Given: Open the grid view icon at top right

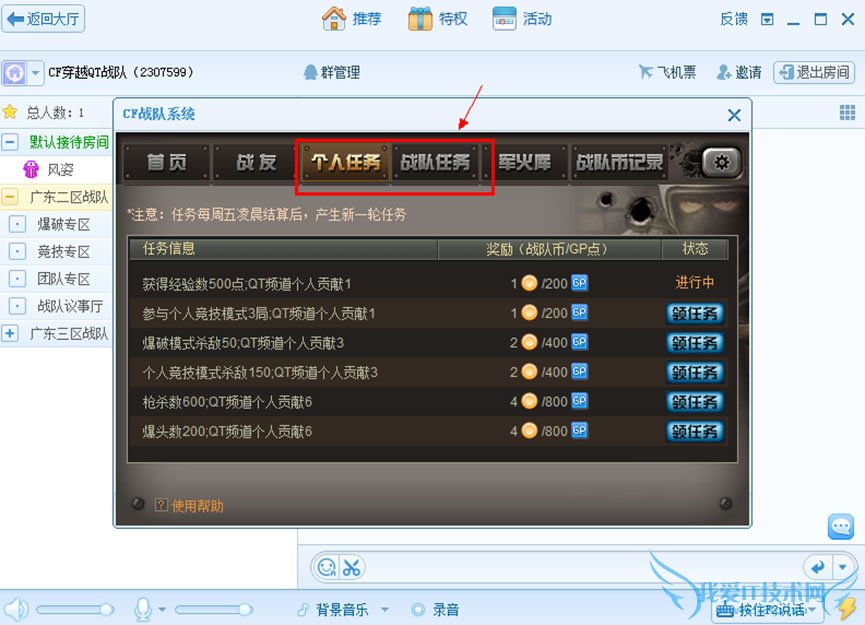Looking at the screenshot, I should [x=847, y=113].
